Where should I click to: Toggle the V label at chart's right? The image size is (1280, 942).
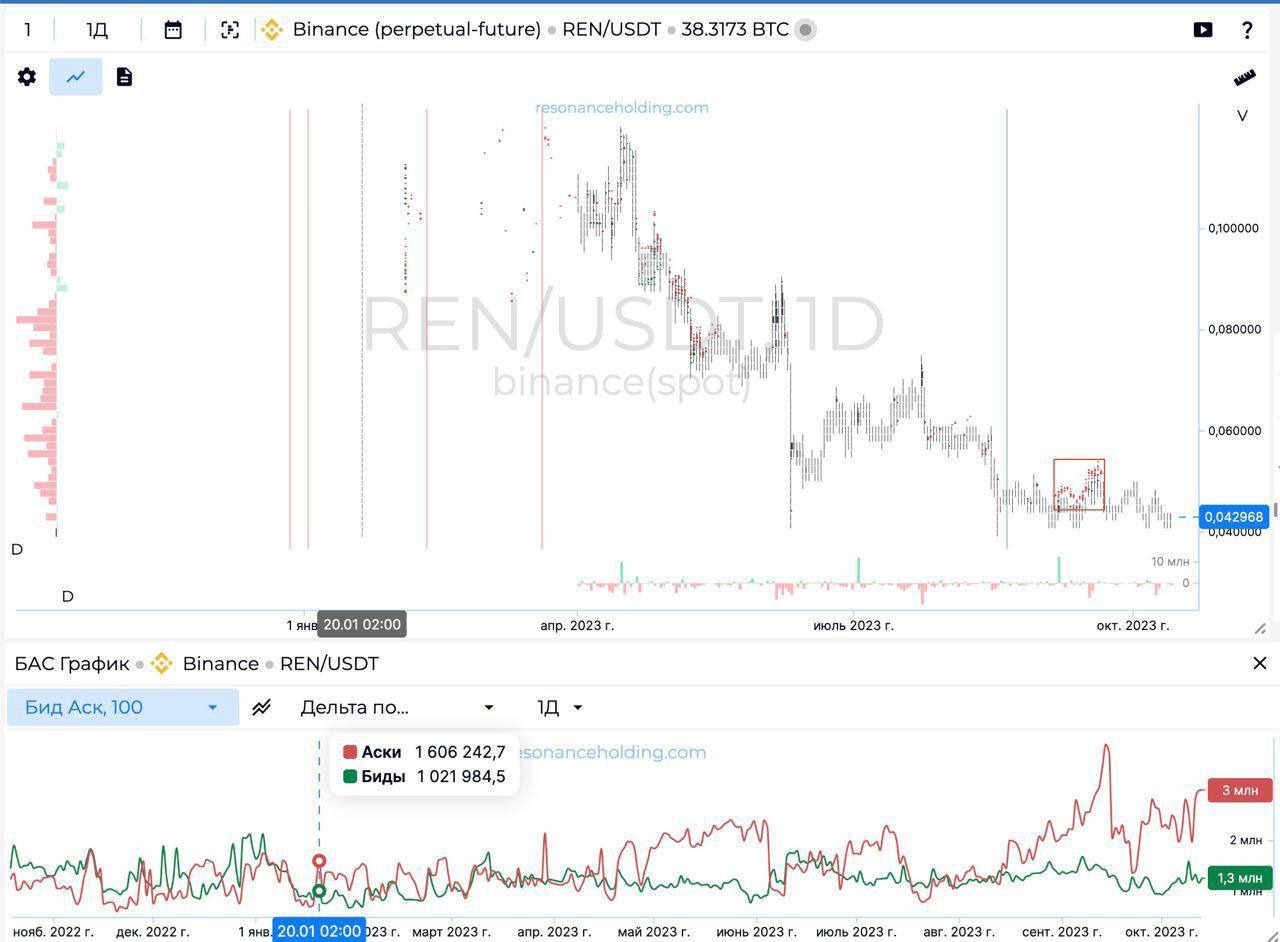pyautogui.click(x=1242, y=116)
